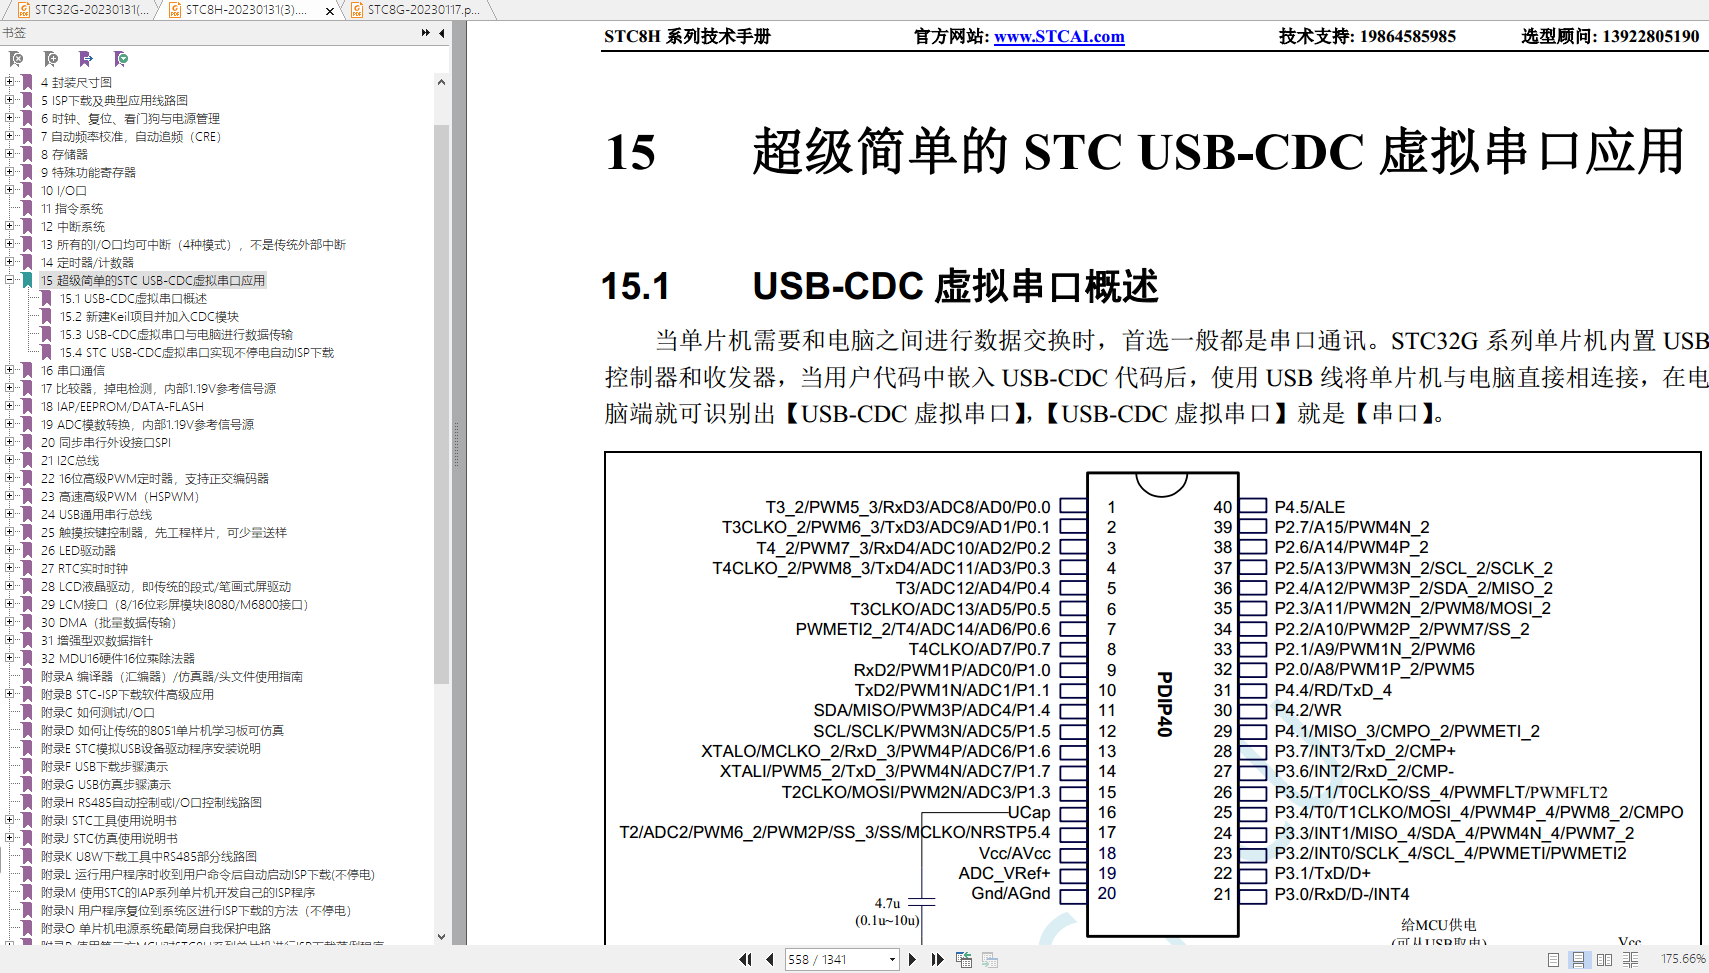Switch to the STC32G-20230131 document tab

tap(80, 10)
